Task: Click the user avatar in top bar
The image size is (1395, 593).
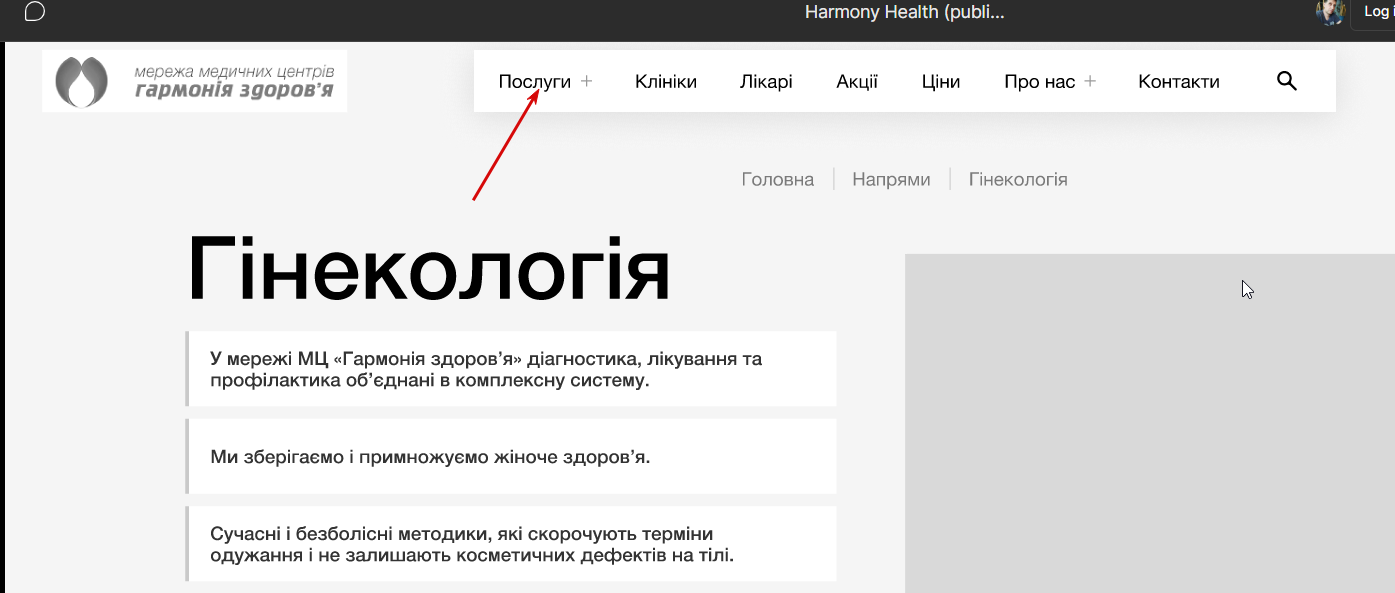Action: click(x=1330, y=12)
